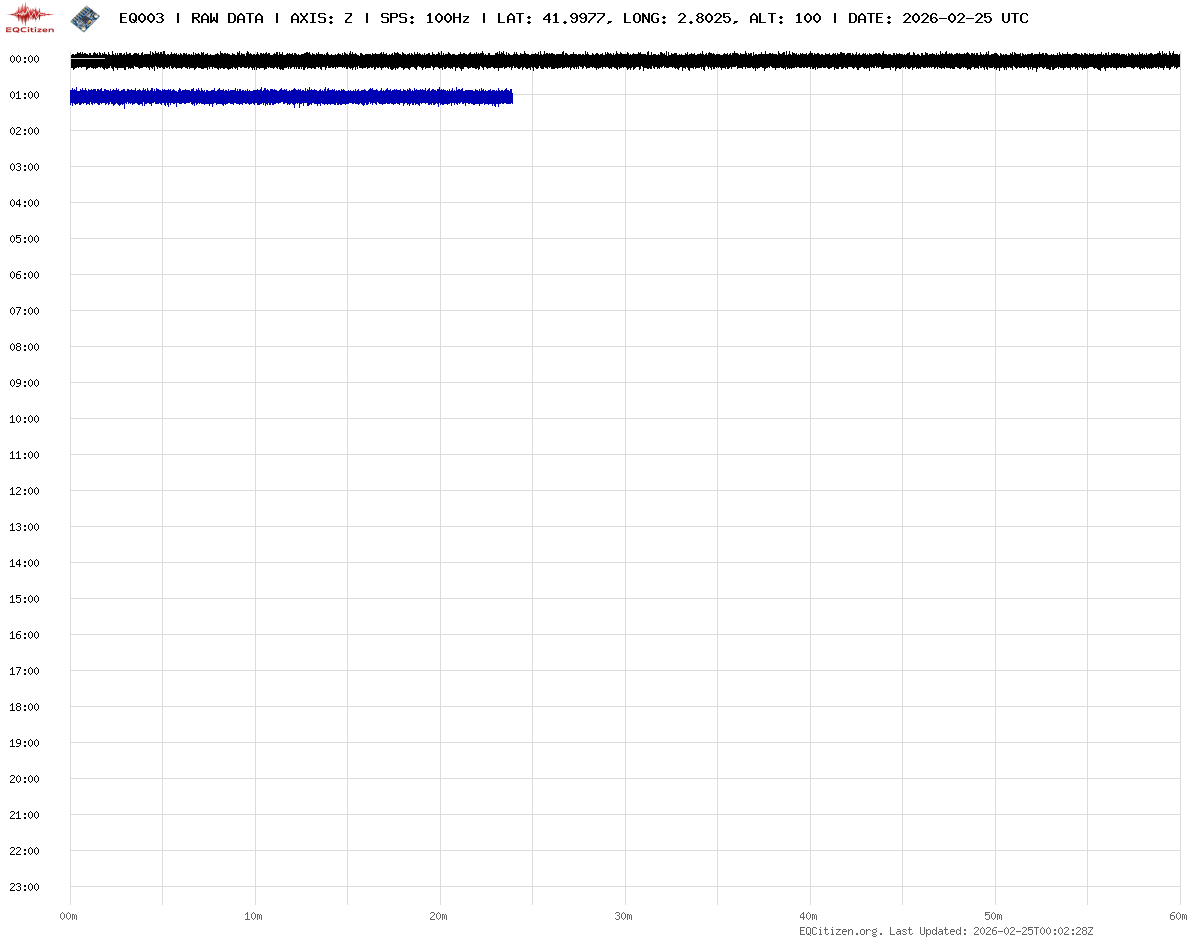The width and height of the screenshot is (1200, 940).
Task: Select the EQ003 station name in header
Action: tap(141, 18)
